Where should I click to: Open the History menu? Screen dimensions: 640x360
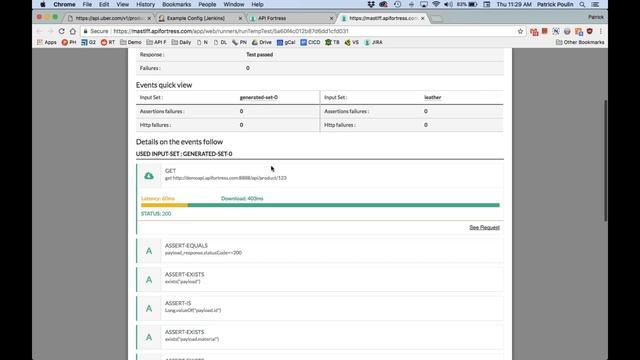(145, 4)
